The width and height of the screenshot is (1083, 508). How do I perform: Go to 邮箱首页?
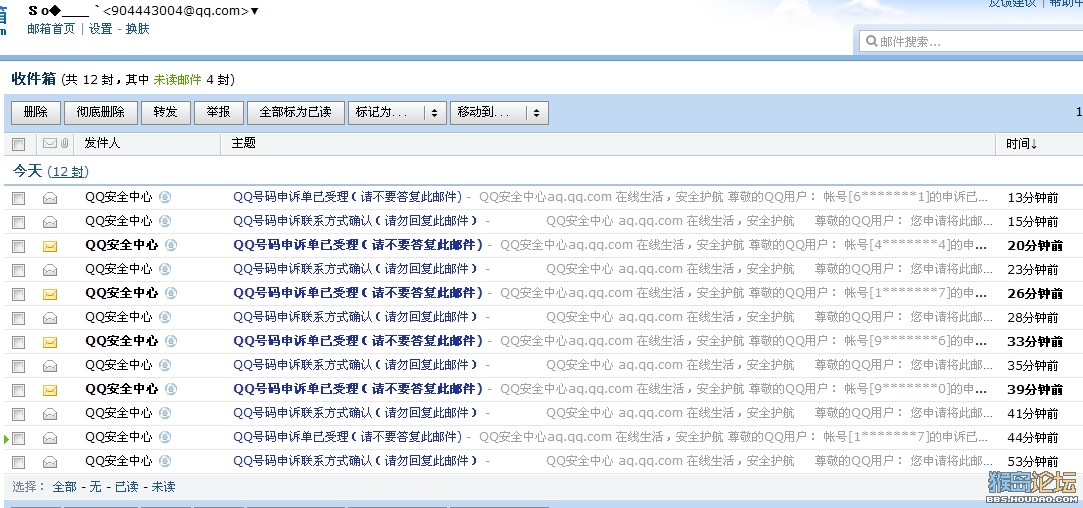point(51,29)
